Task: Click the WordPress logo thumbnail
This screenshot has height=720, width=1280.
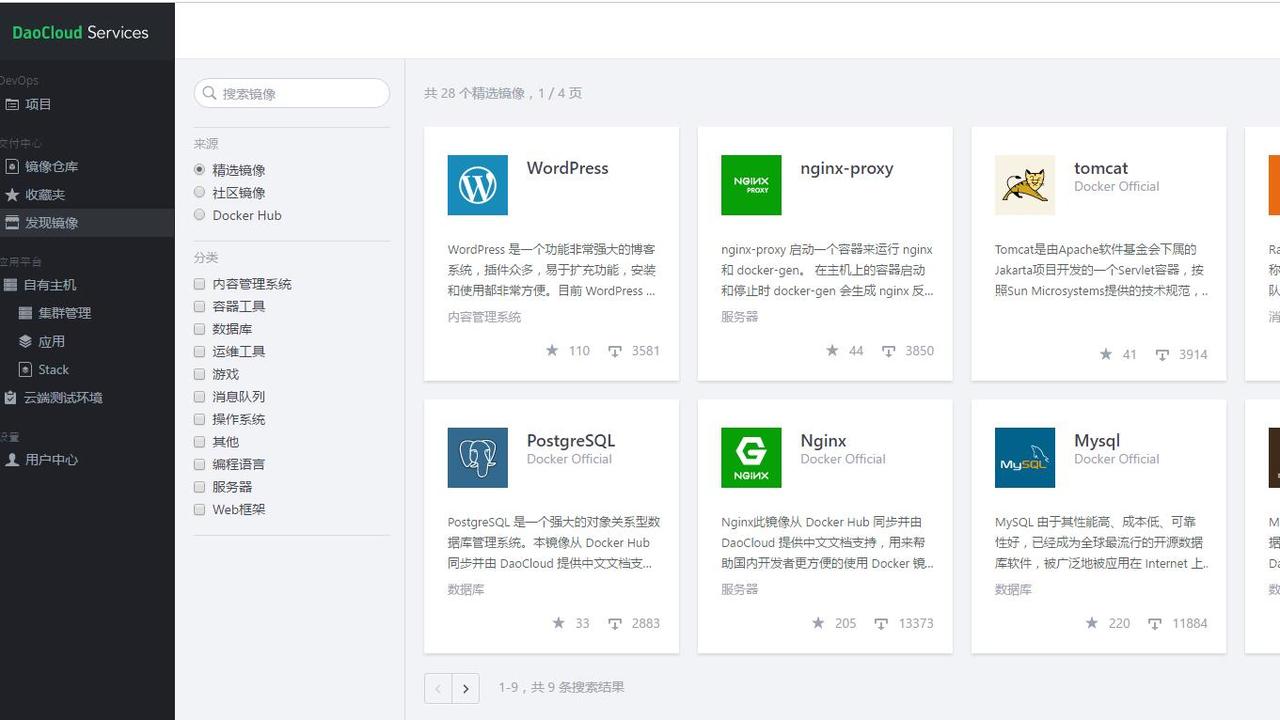Action: [478, 185]
